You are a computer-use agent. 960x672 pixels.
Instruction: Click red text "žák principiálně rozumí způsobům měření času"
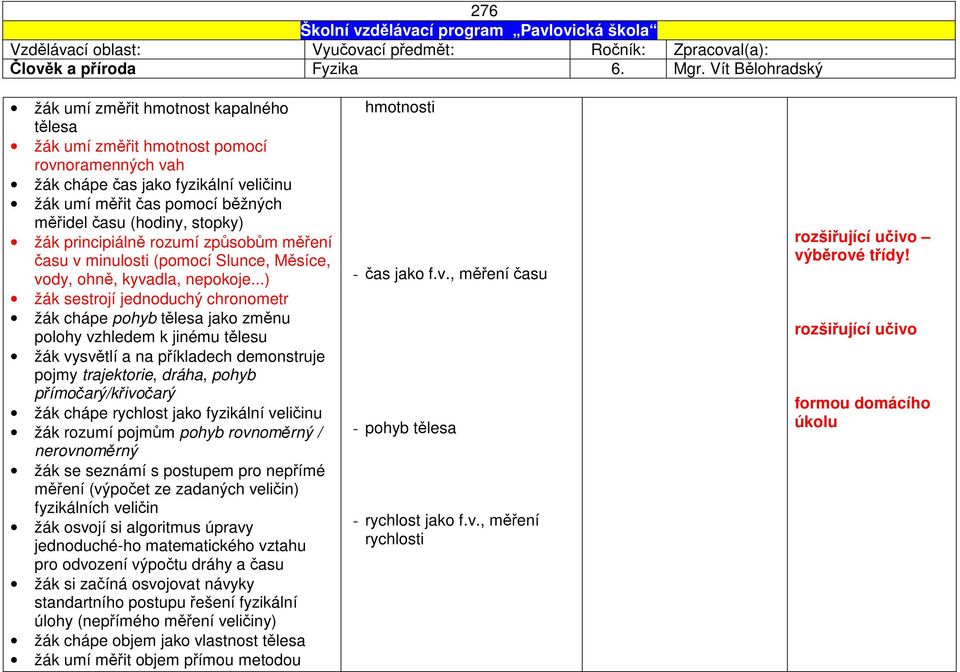tap(183, 261)
